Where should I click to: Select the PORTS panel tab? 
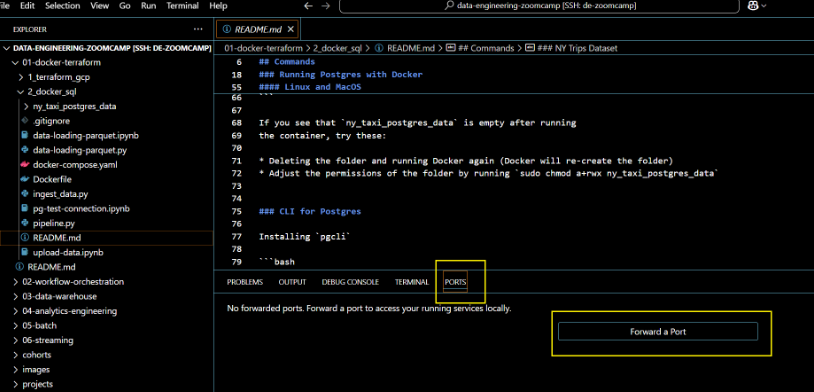455,282
